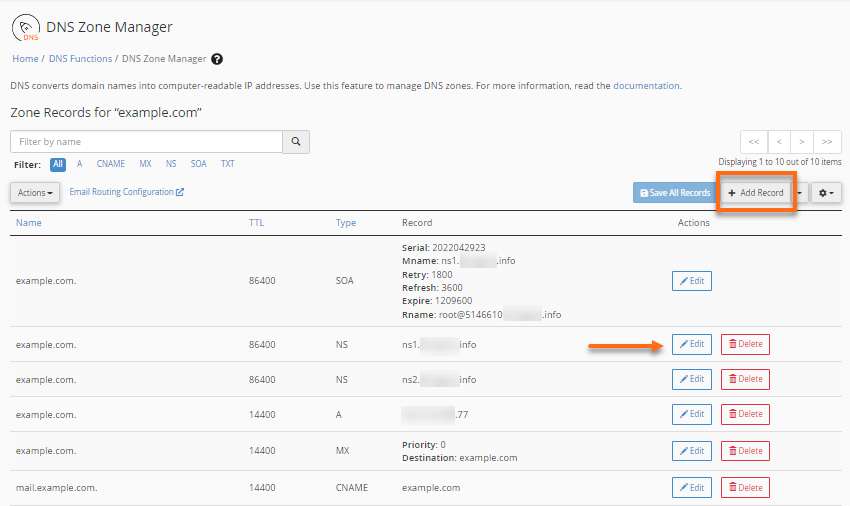This screenshot has width=850, height=506.
Task: Click in the Filter by name field
Action: [x=146, y=142]
